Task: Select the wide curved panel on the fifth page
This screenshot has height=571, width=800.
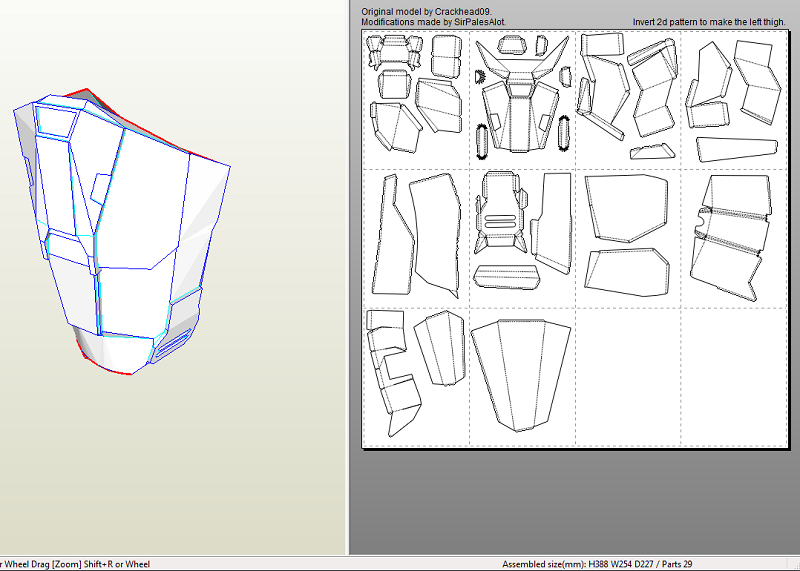Action: pyautogui.click(x=435, y=236)
